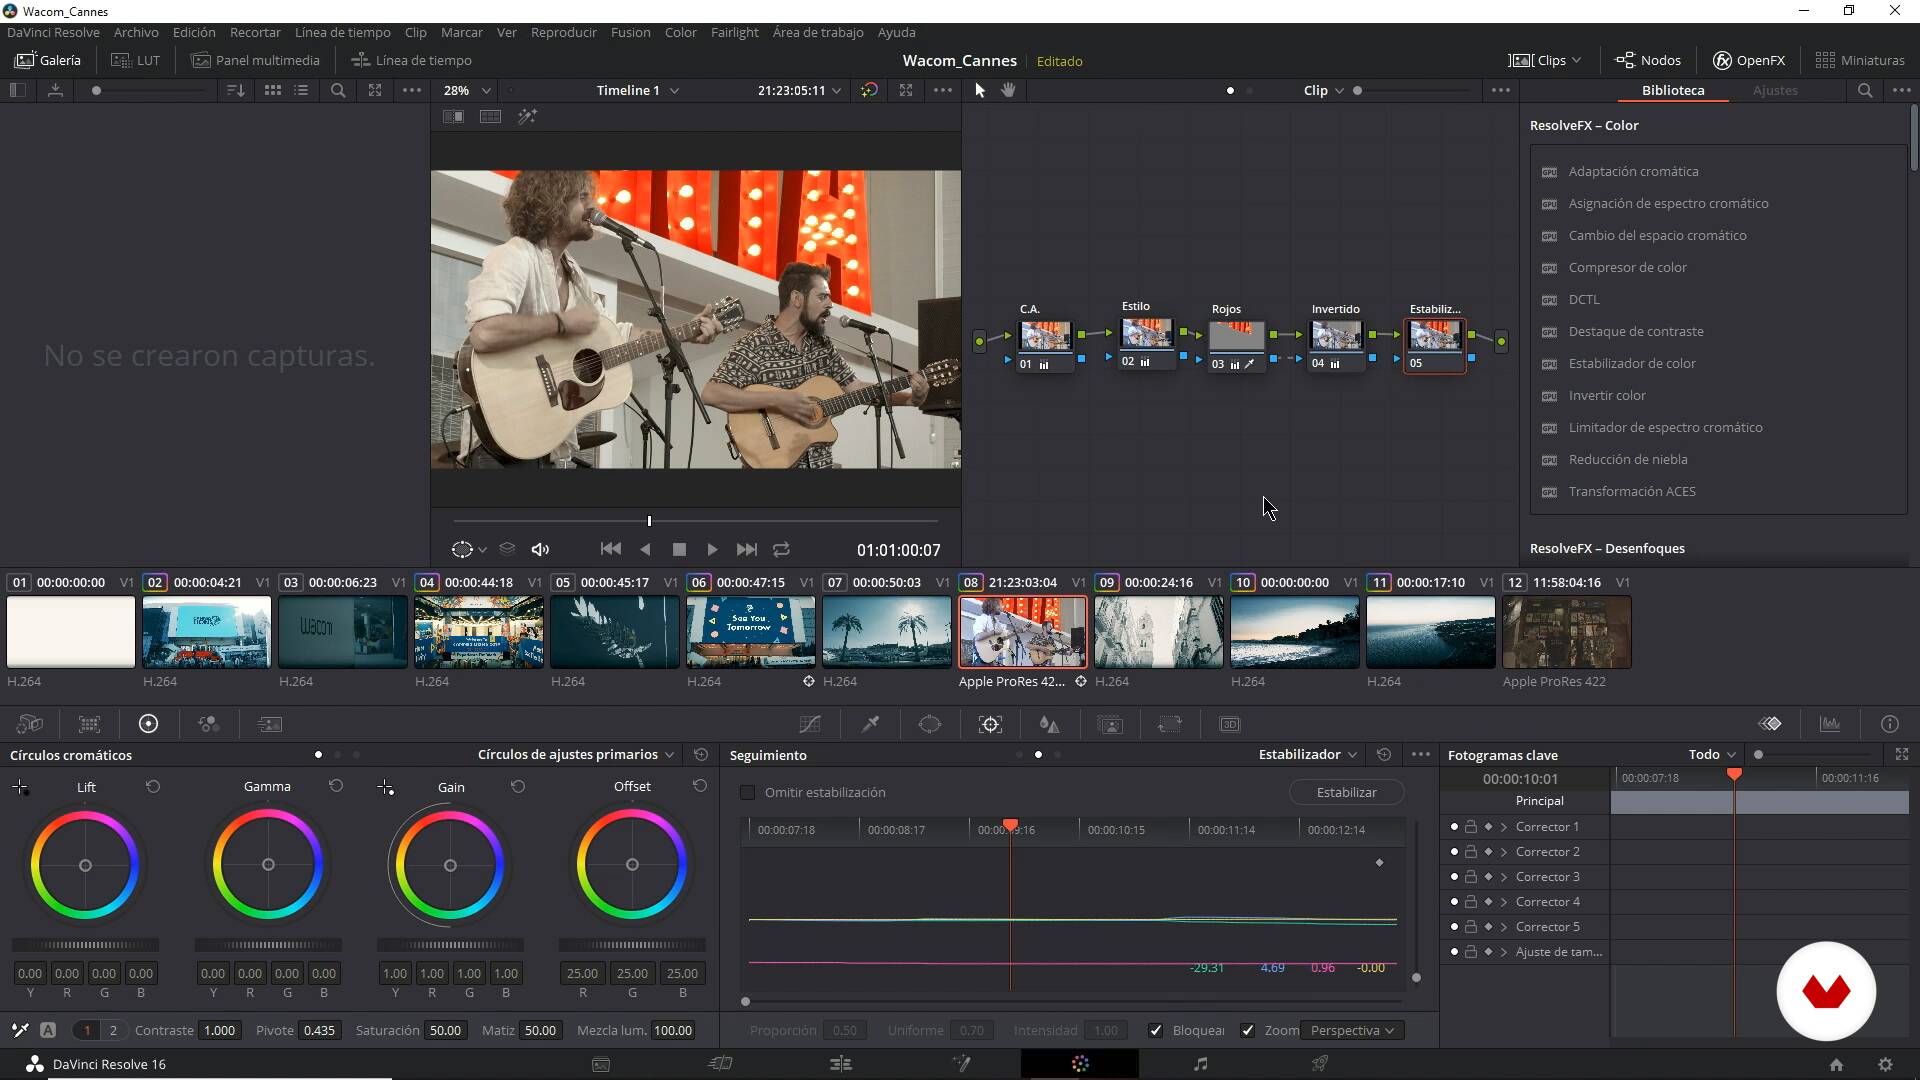Screen dimensions: 1920x1080
Task: Select the Biblioteca tab
Action: [x=1673, y=90]
